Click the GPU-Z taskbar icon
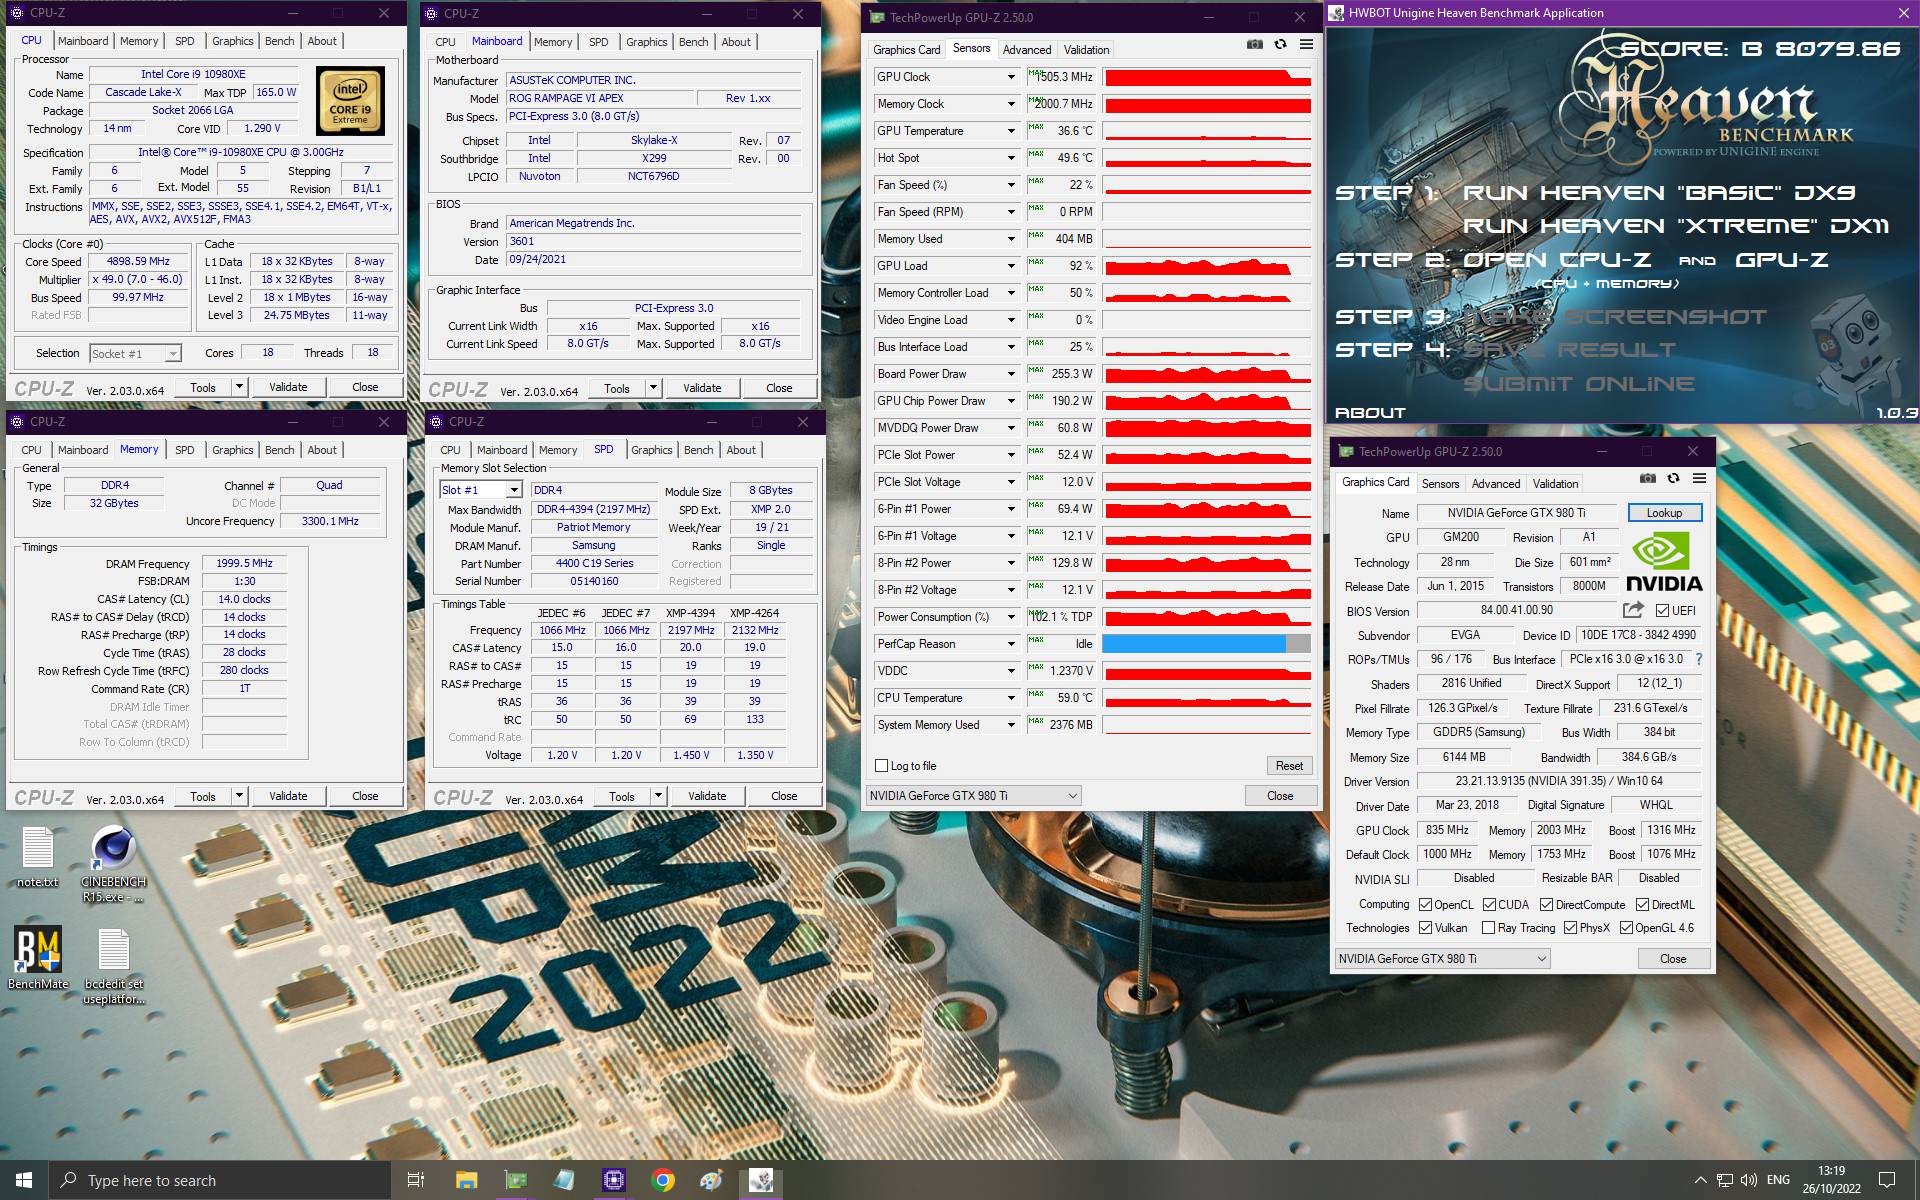 (515, 1180)
